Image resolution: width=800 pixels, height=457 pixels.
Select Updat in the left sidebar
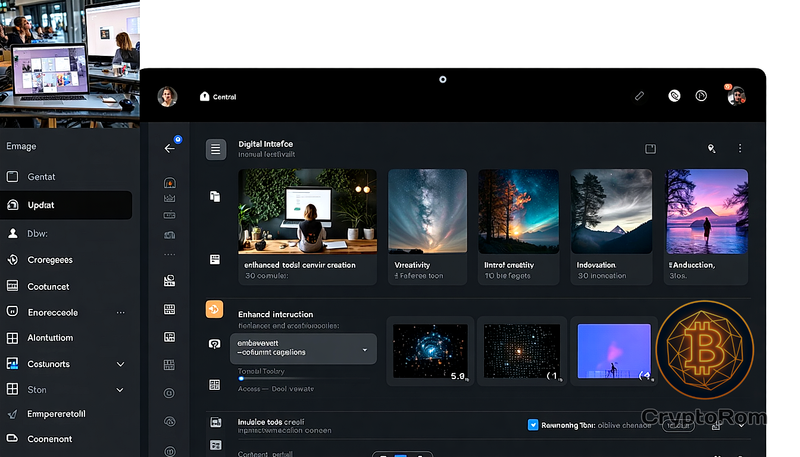click(x=66, y=205)
